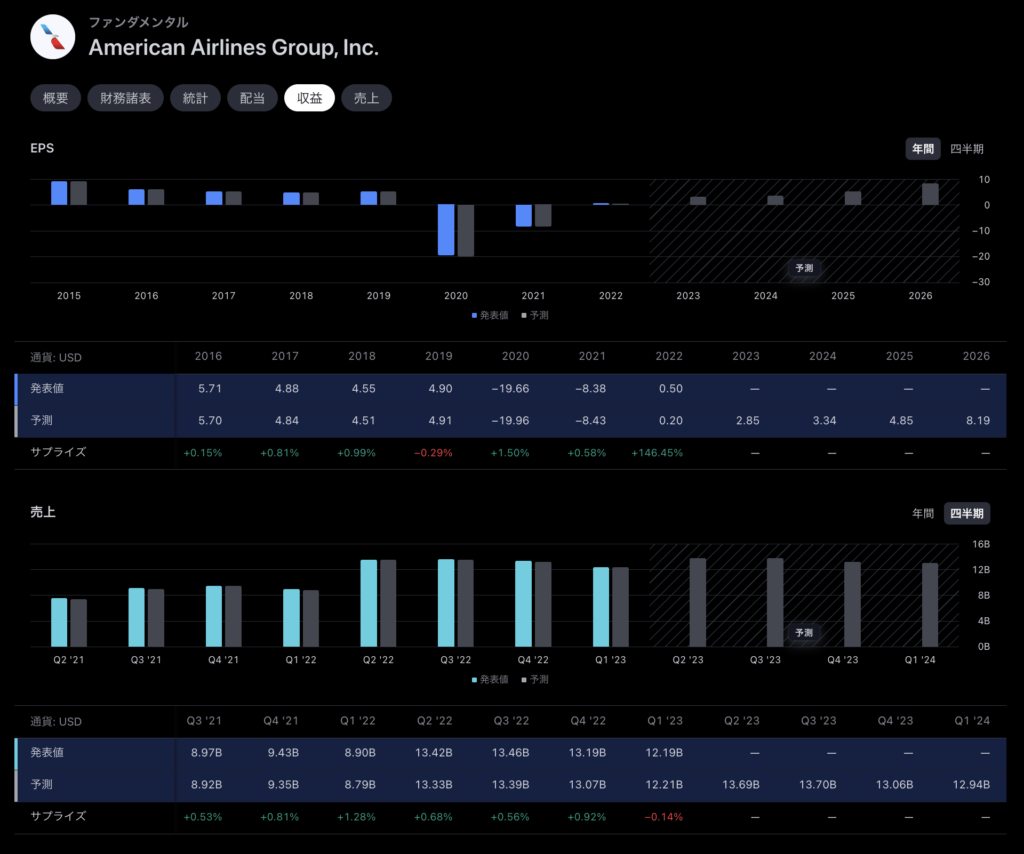Select 年間 in the EPS section
The height and width of the screenshot is (854, 1024).
pyautogui.click(x=923, y=149)
